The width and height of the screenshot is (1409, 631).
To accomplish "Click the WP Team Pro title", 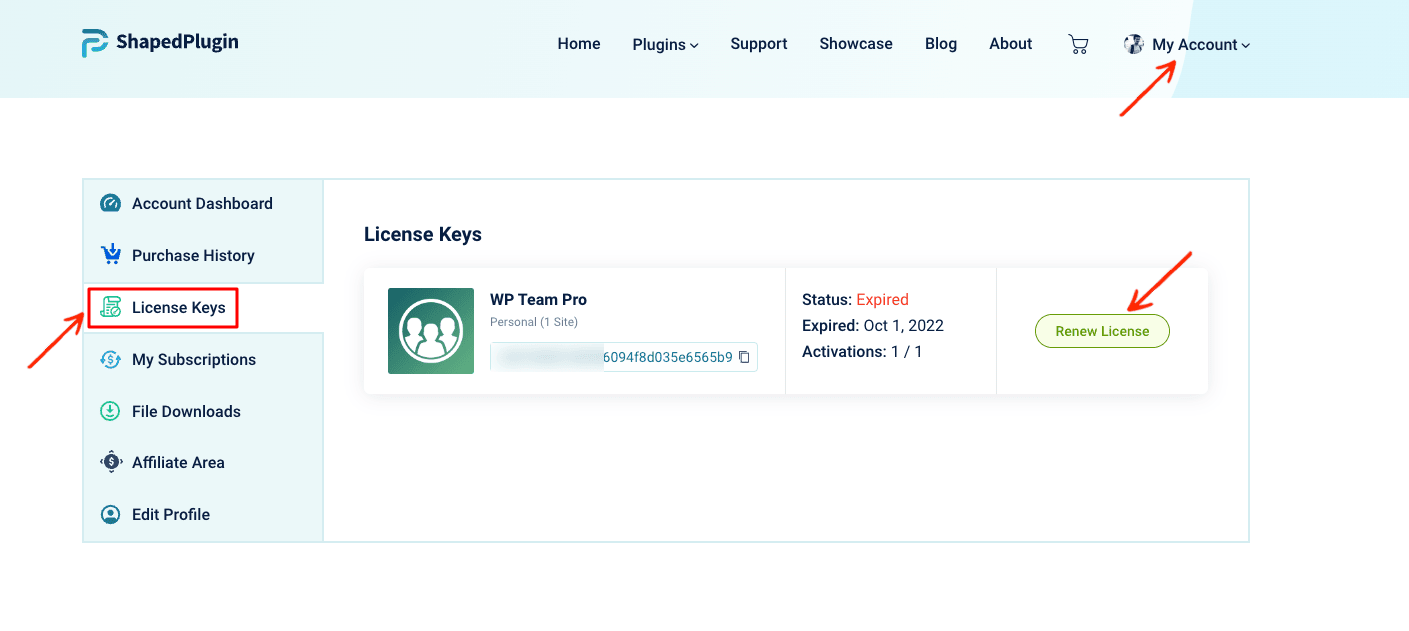I will coord(538,300).
